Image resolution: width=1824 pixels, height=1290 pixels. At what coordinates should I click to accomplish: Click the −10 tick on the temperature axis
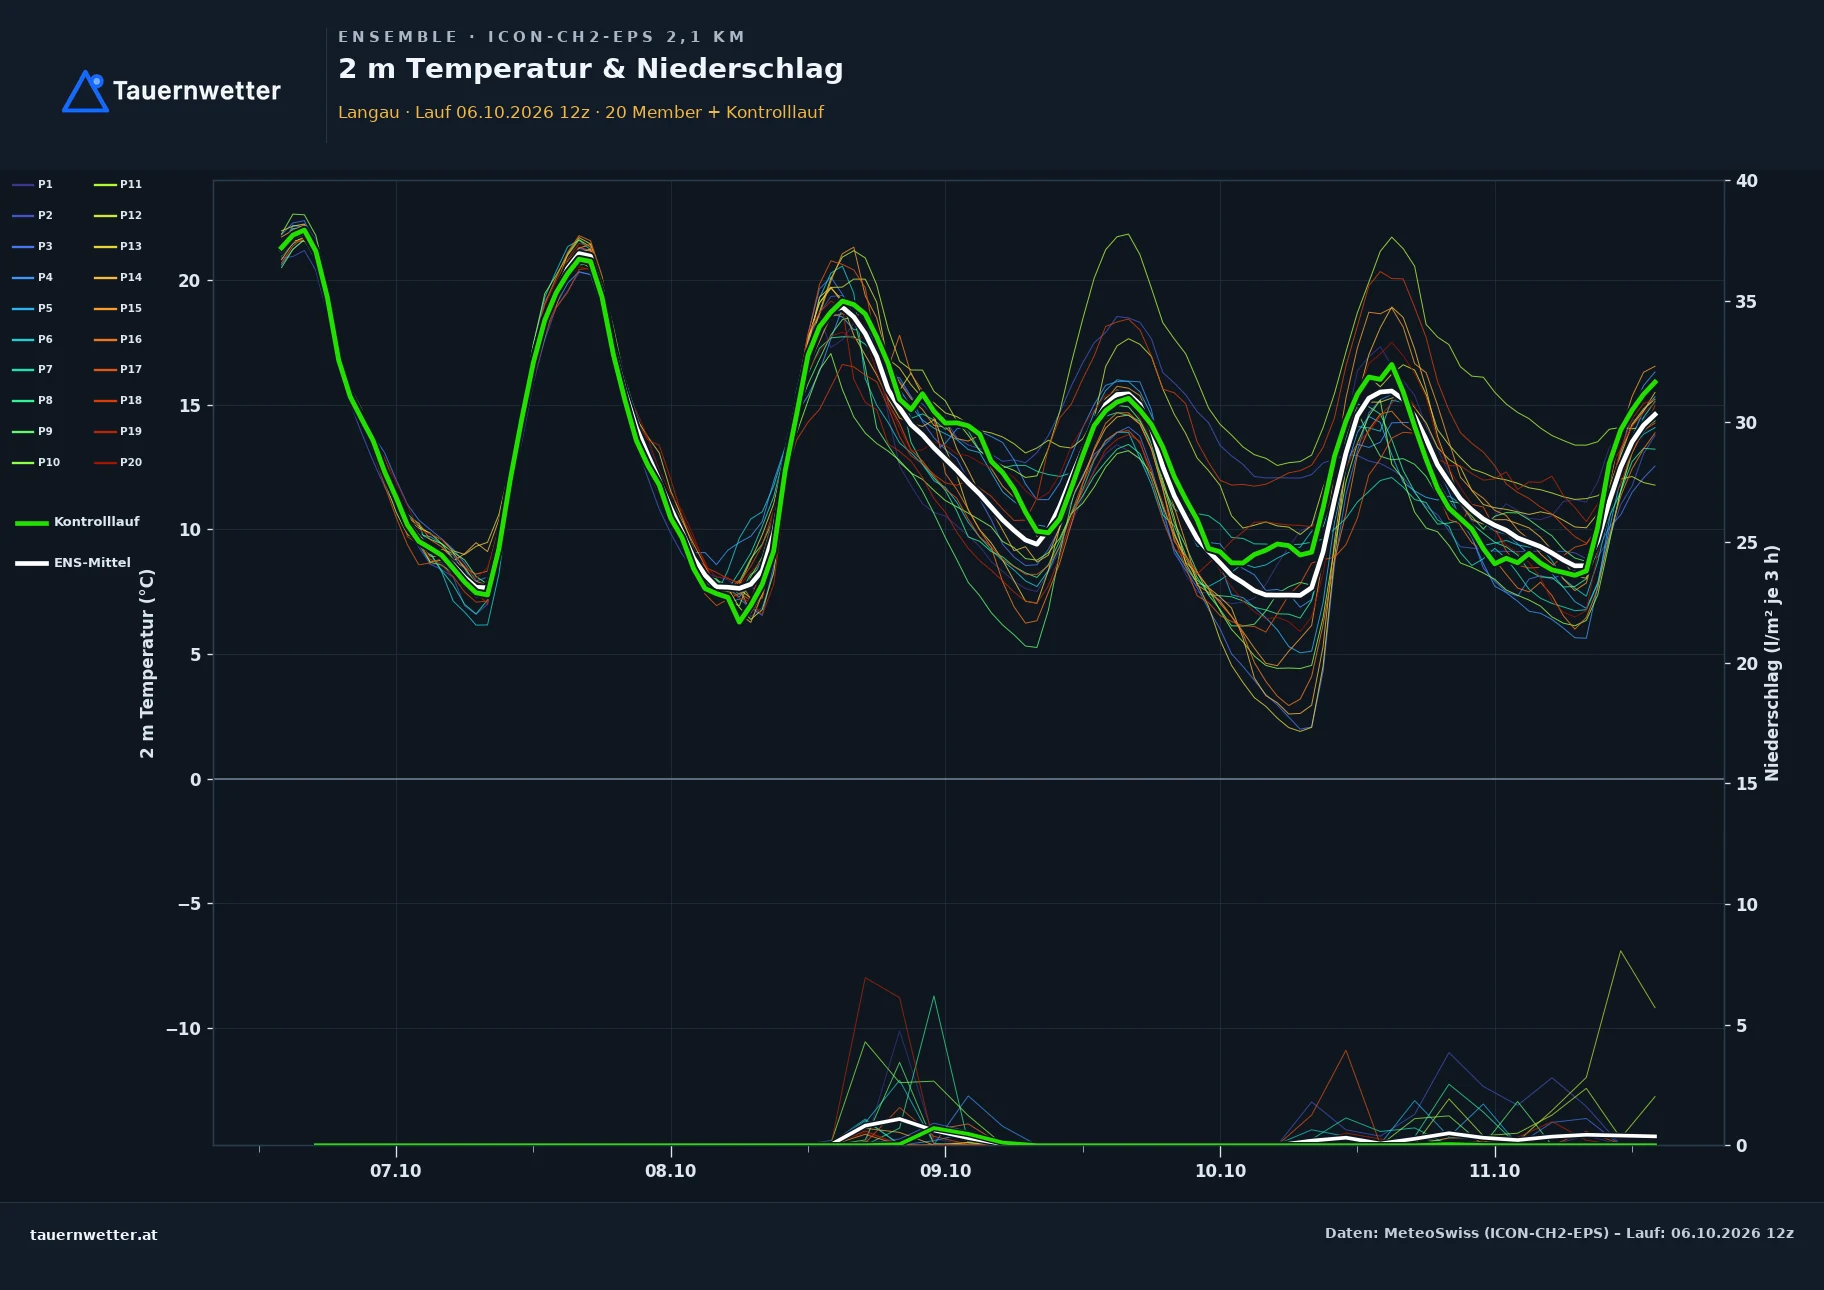click(183, 1029)
